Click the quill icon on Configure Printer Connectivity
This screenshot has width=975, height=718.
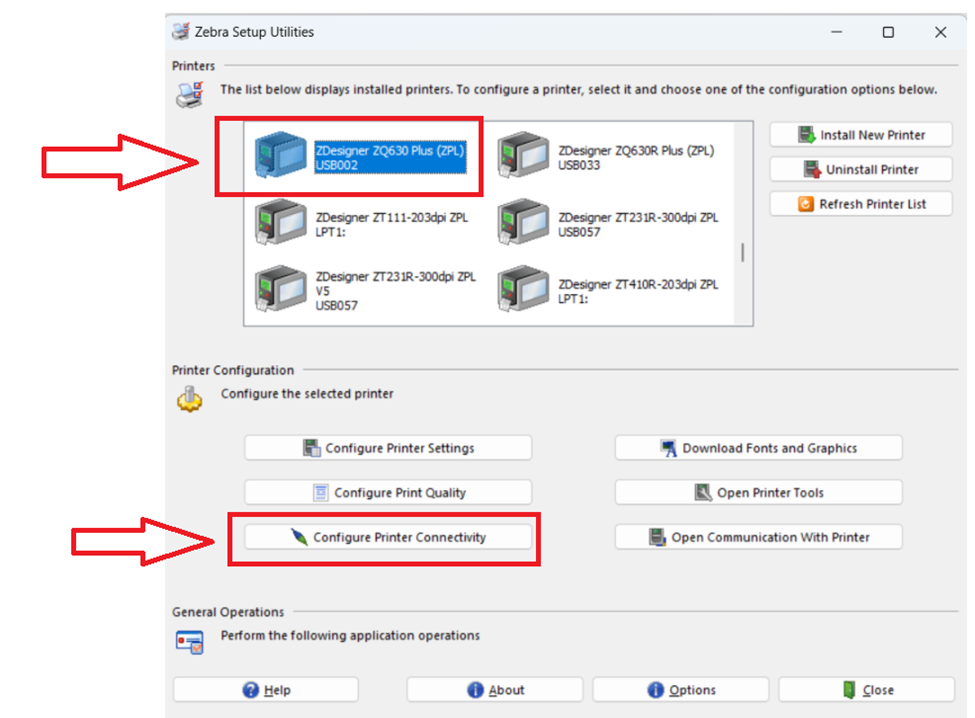(x=301, y=537)
